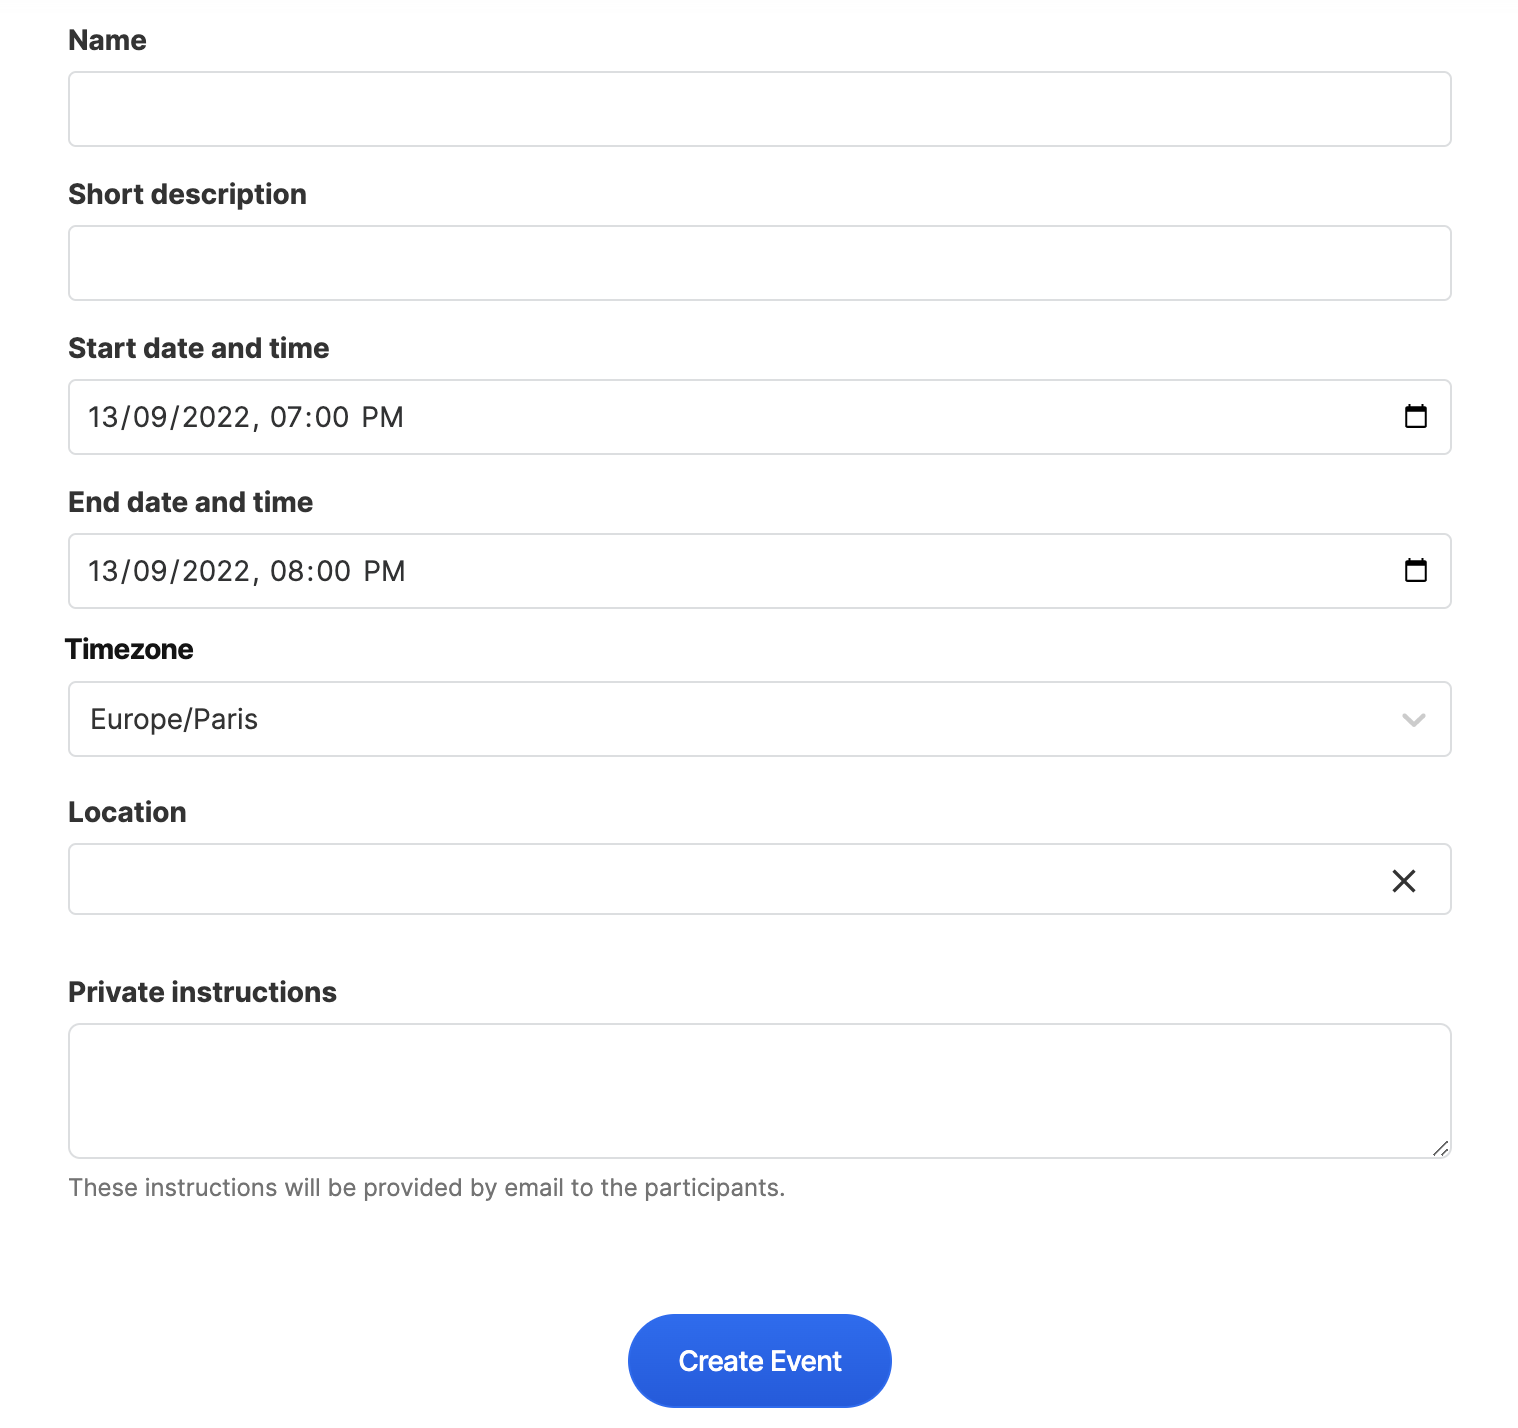The height and width of the screenshot is (1428, 1518).
Task: Select the start time minutes
Action: point(331,417)
